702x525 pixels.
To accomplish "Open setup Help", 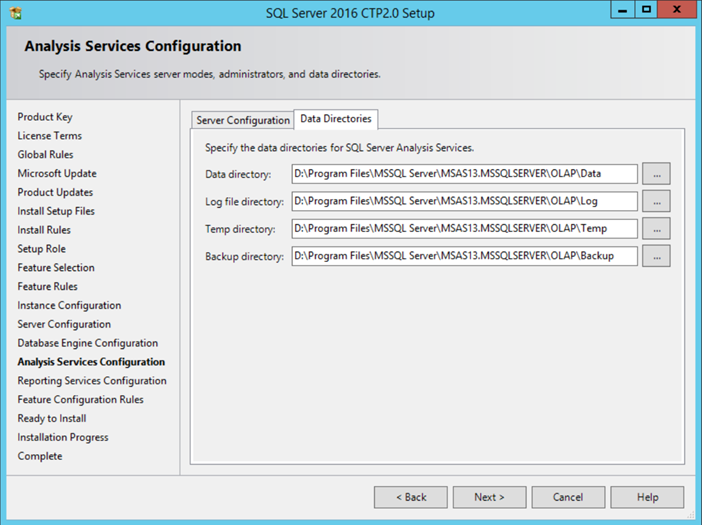I will (647, 497).
